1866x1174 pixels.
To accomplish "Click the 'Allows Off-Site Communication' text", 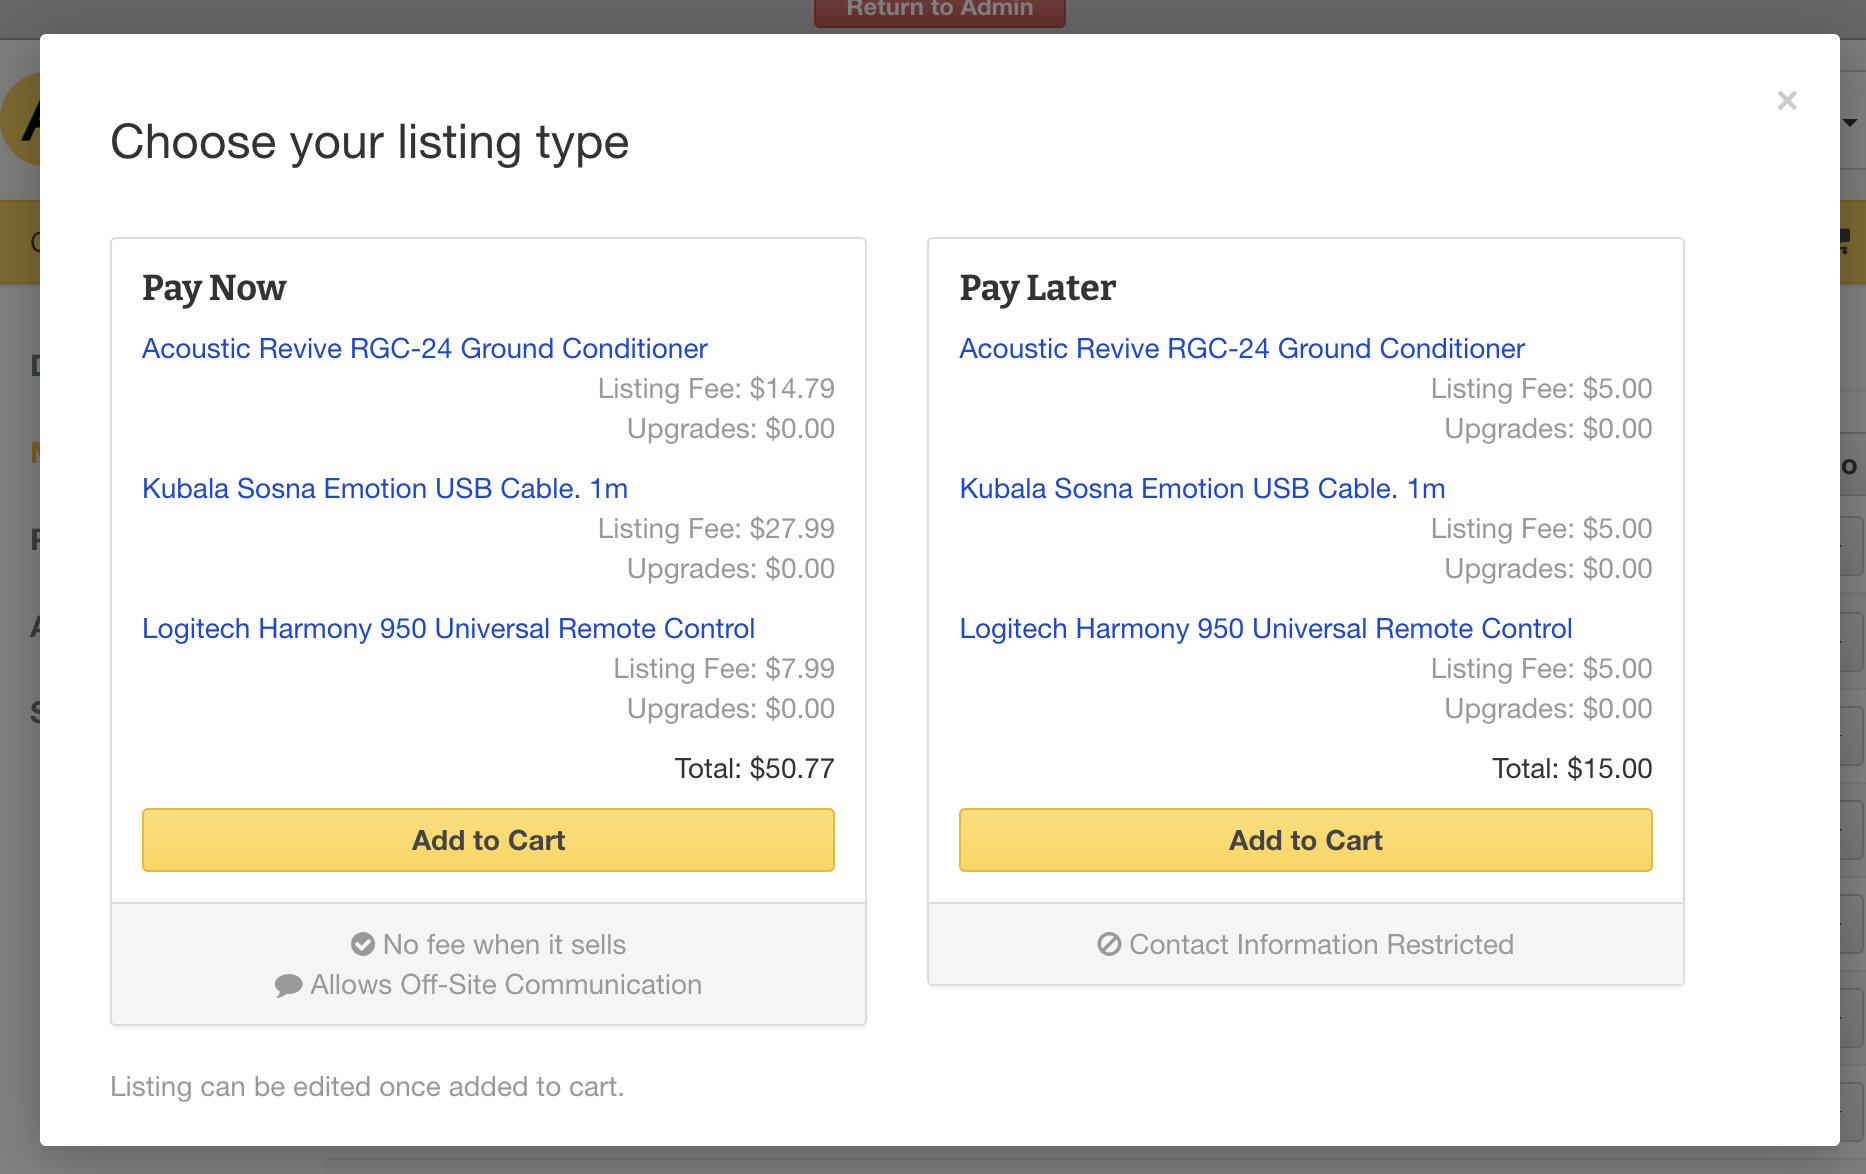I will 506,985.
